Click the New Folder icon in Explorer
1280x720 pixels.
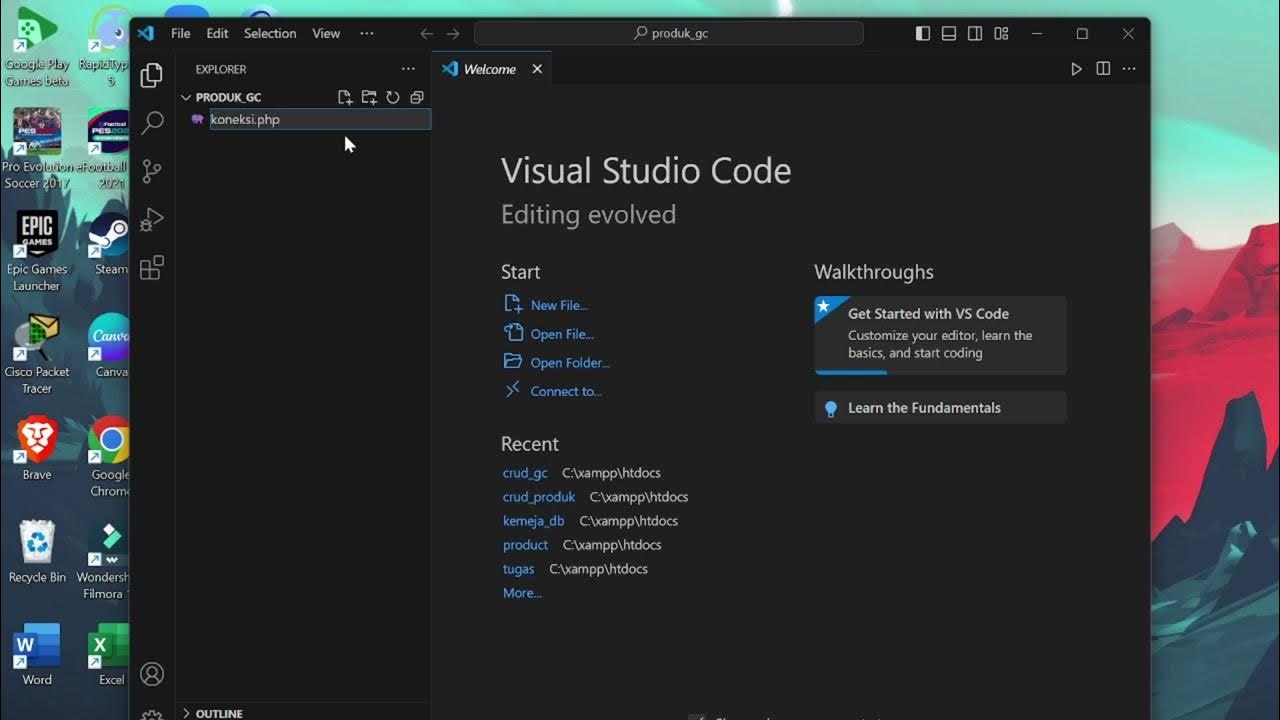click(x=369, y=97)
